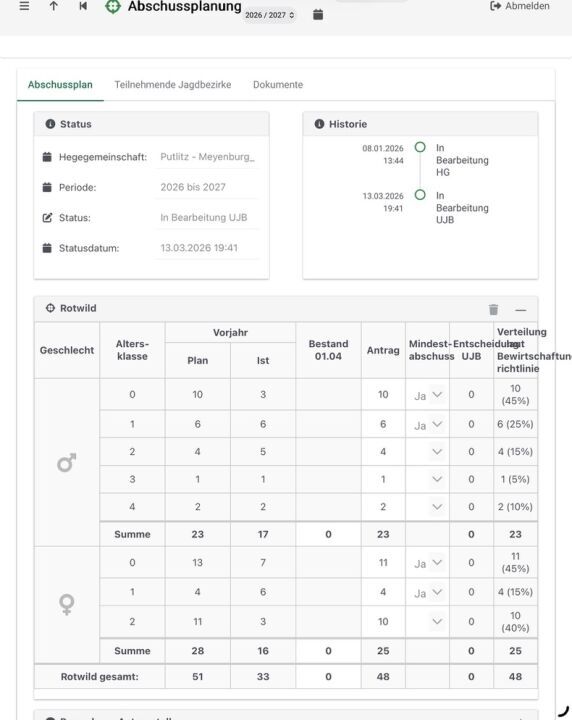572x720 pixels.
Task: Click the green crosshair Abschussplanung logo
Action: pos(113,6)
